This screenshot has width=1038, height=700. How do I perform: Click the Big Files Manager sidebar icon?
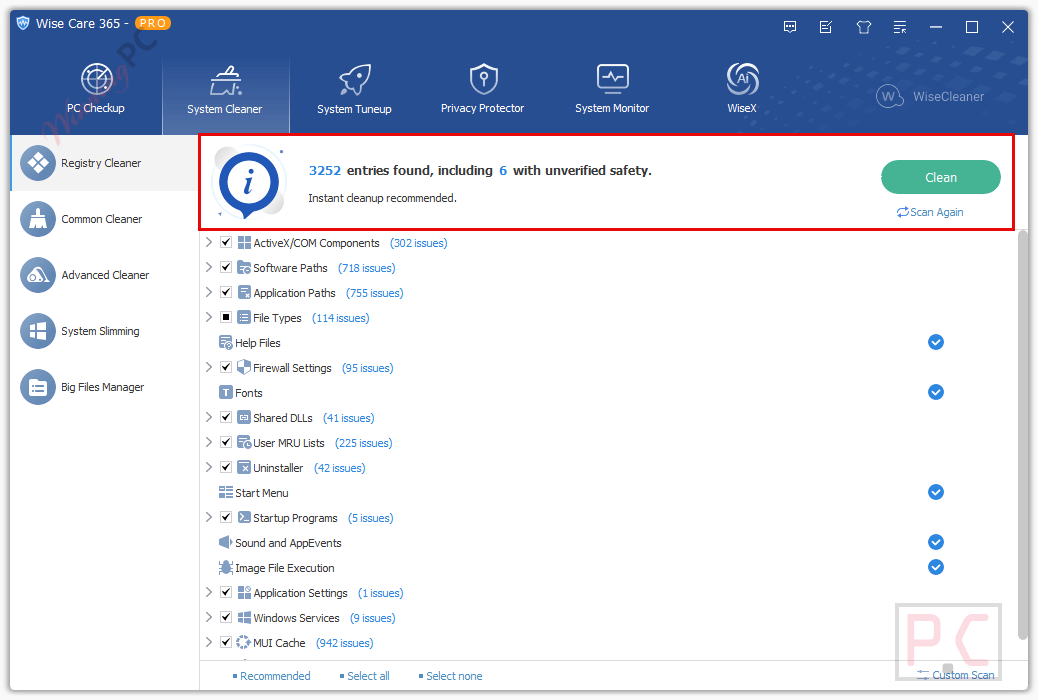[38, 387]
